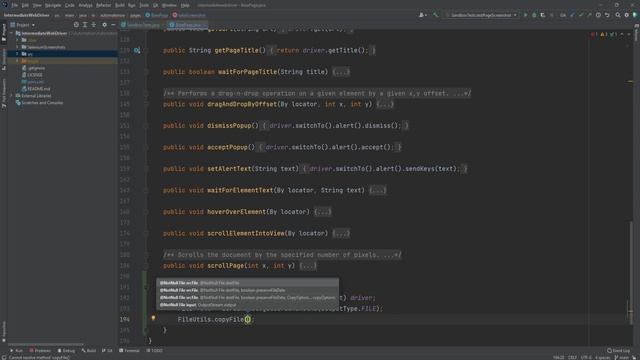The height and width of the screenshot is (360, 640).
Task: Open the Terminal tool window
Action: 129,351
